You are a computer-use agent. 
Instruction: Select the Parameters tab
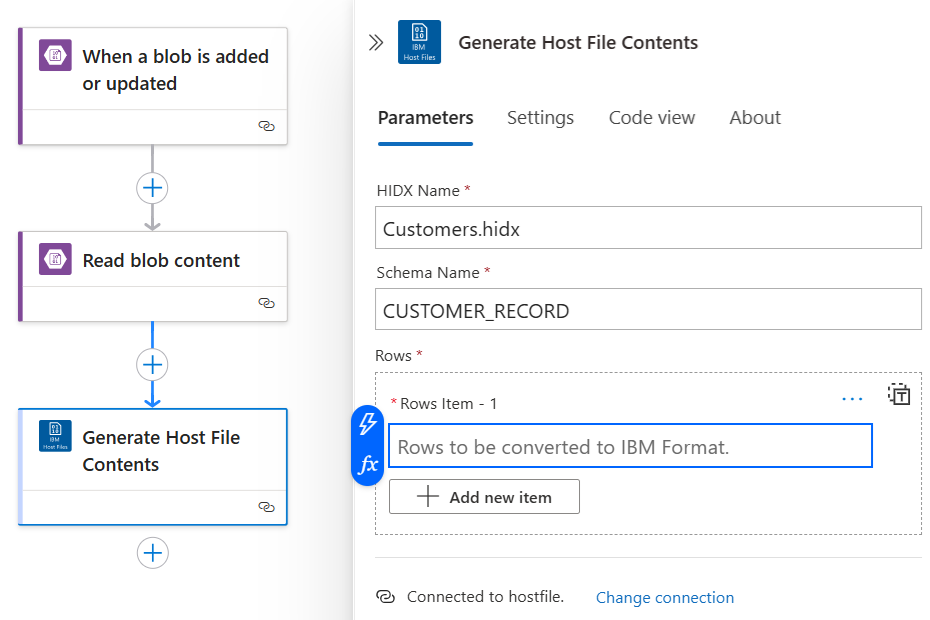click(x=425, y=118)
